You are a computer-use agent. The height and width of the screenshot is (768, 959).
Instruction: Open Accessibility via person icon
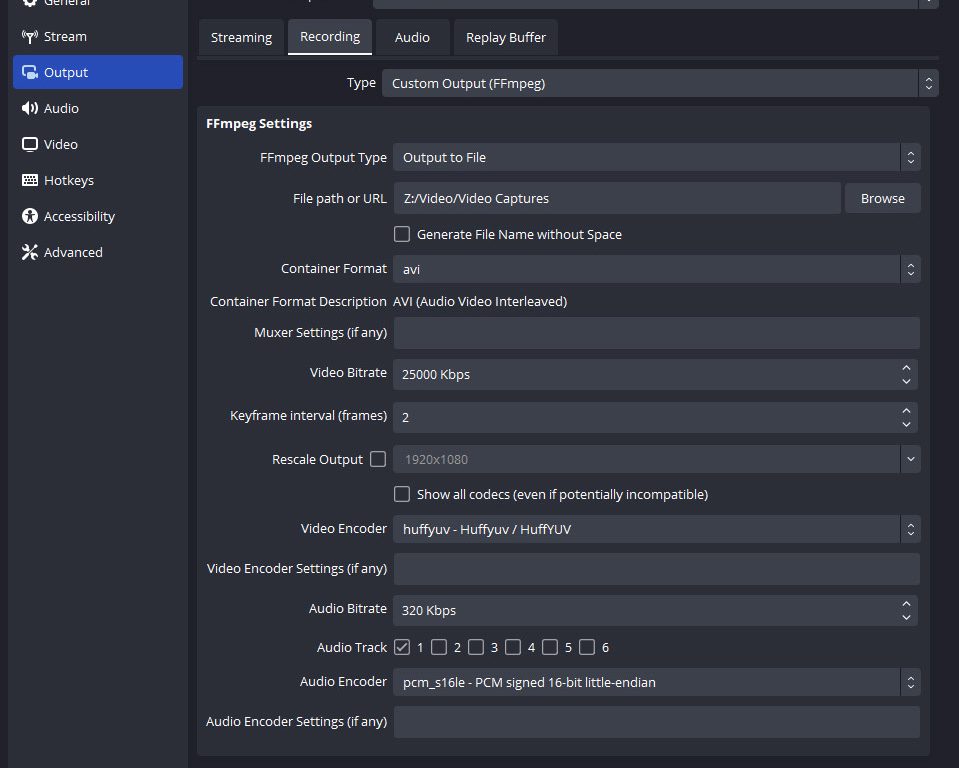(29, 217)
